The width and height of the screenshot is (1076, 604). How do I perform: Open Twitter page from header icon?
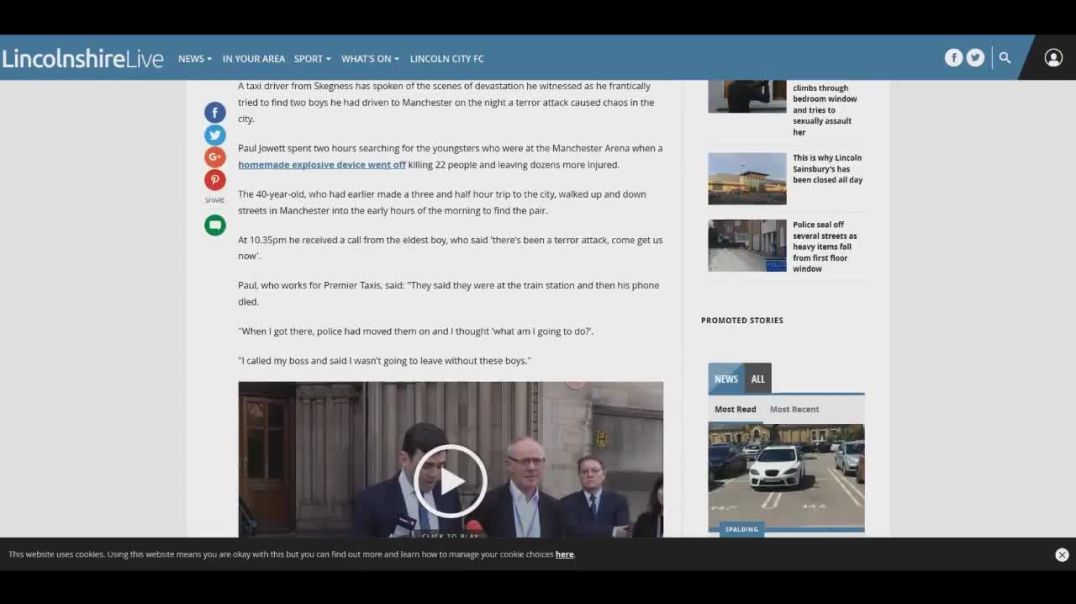[975, 58]
